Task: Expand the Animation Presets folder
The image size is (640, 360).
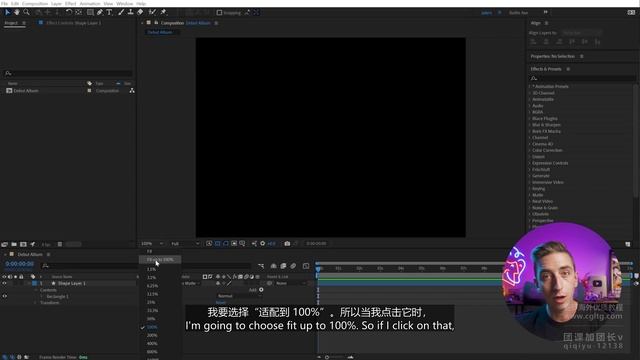Action: [530, 87]
